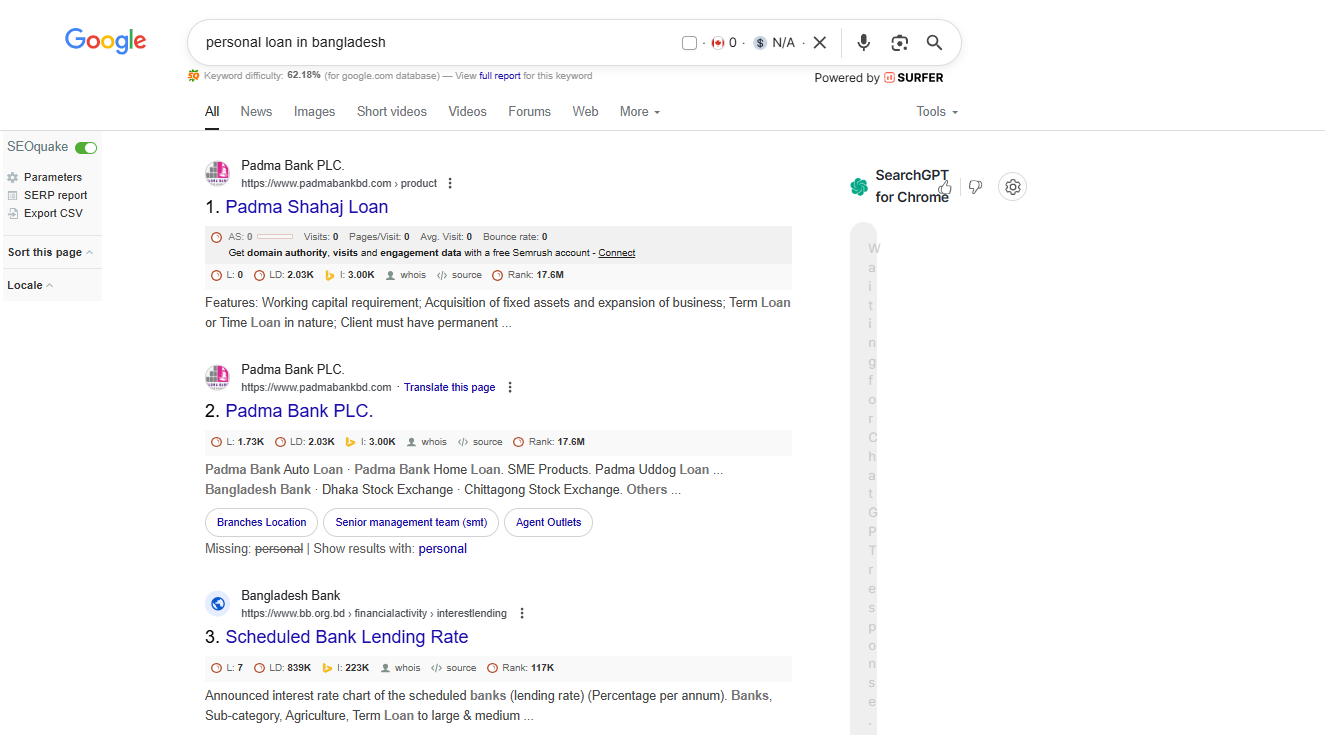Clear the search box with X icon
1325x735 pixels.
coord(820,42)
